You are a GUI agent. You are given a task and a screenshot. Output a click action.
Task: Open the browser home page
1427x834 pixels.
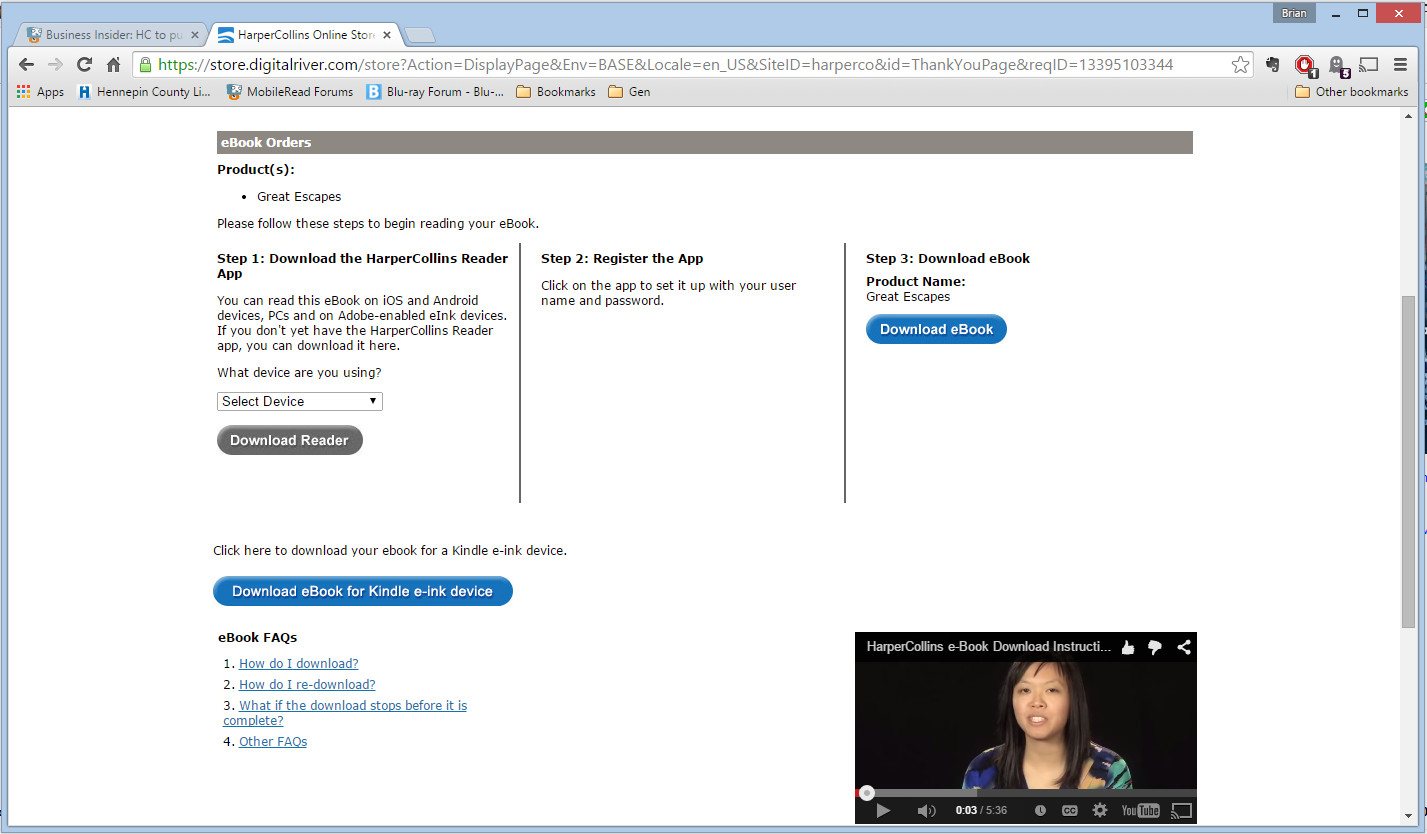(x=113, y=65)
